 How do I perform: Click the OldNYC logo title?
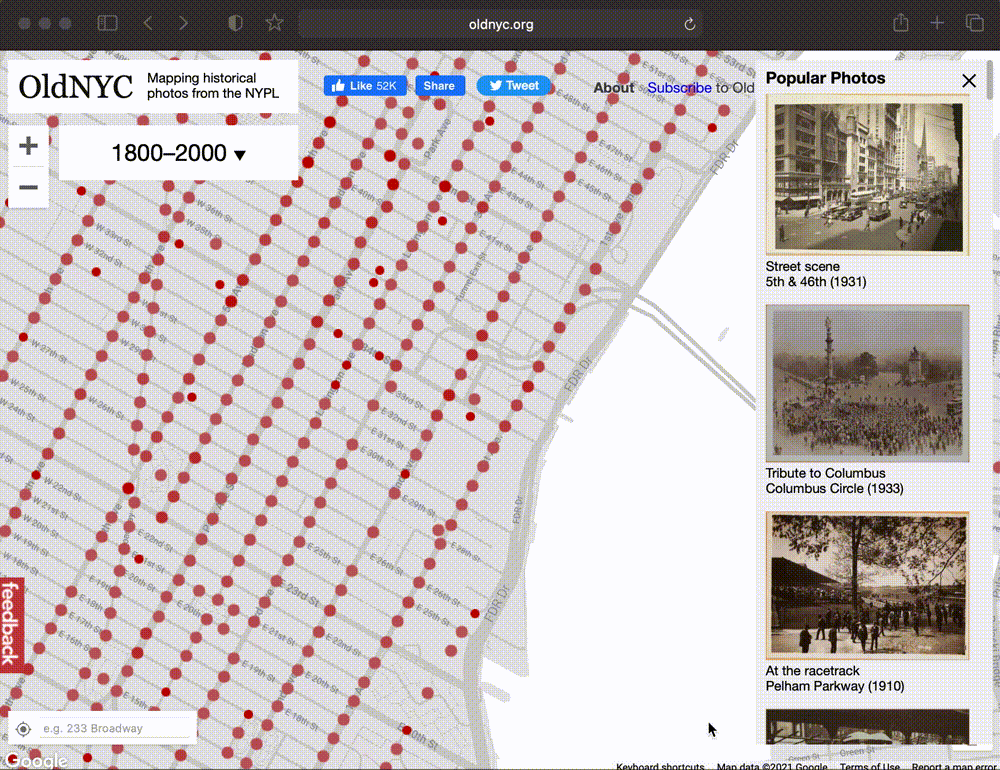click(x=76, y=87)
